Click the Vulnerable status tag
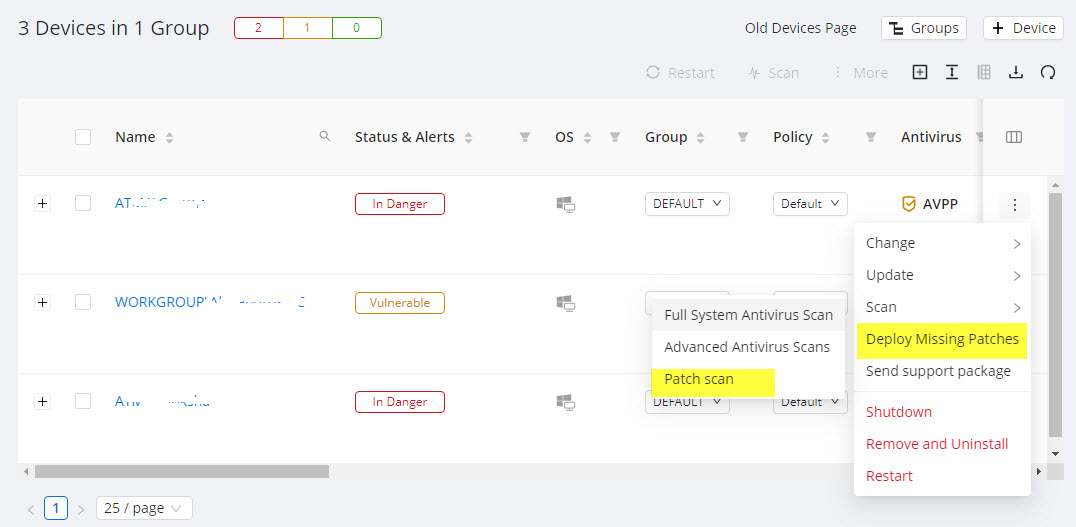This screenshot has width=1076, height=527. tap(399, 303)
